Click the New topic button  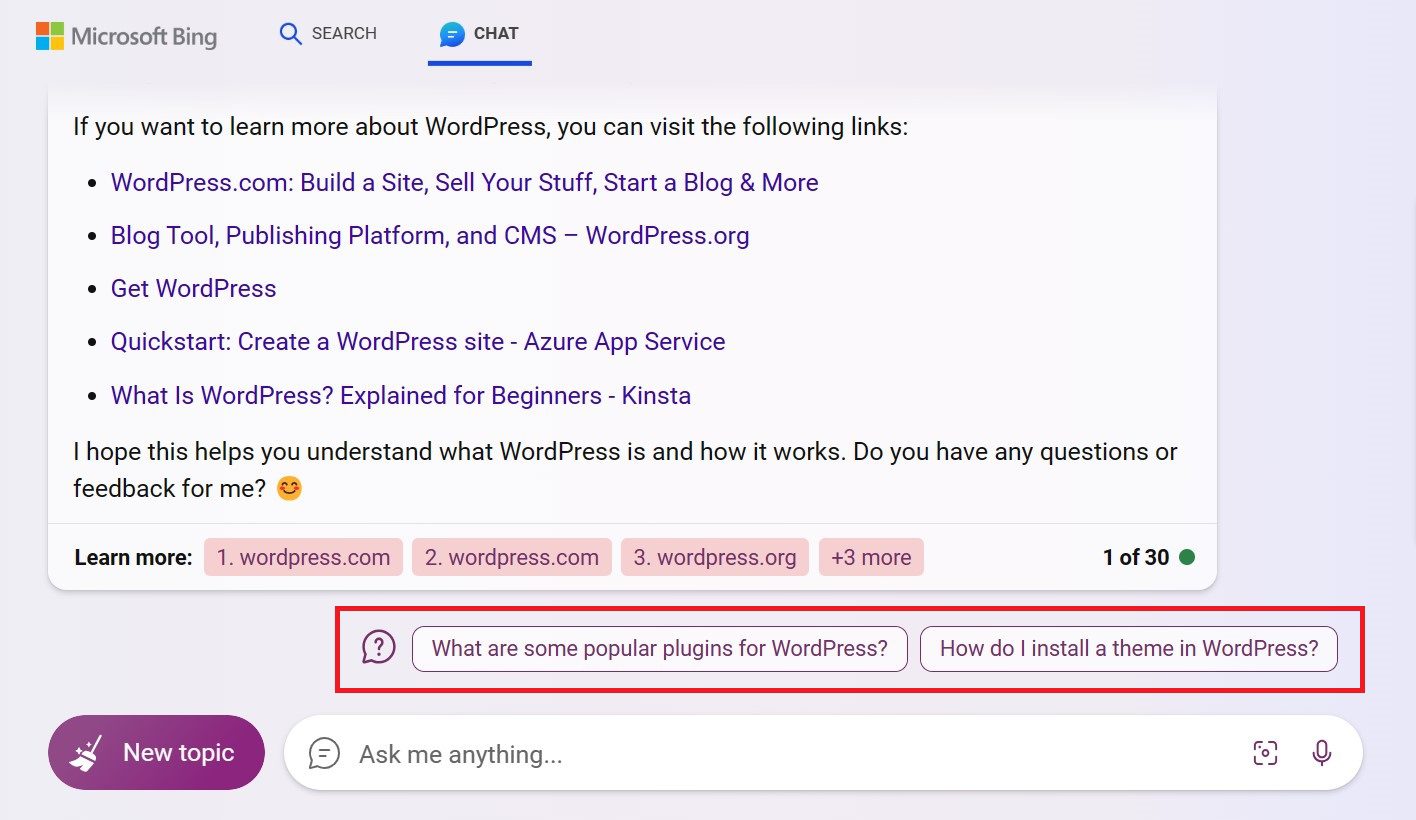[156, 752]
